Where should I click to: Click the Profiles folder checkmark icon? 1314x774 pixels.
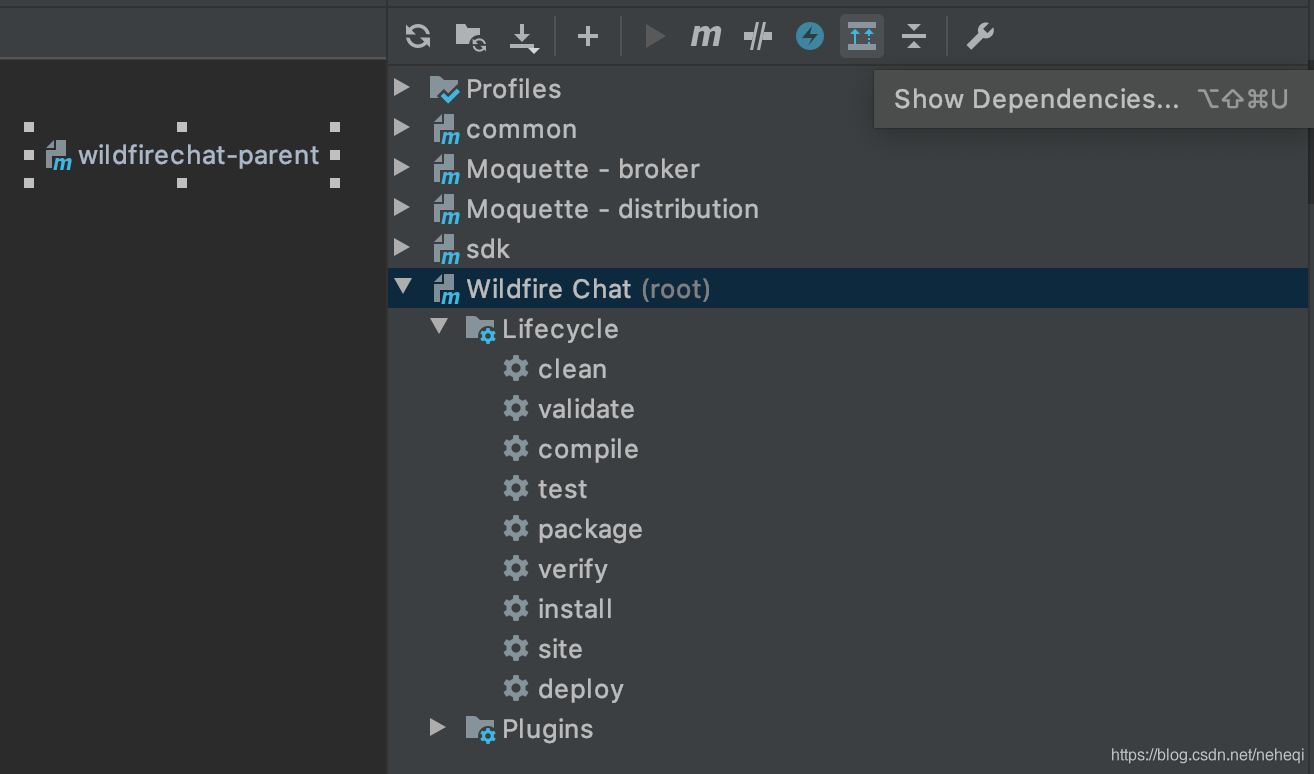point(445,89)
